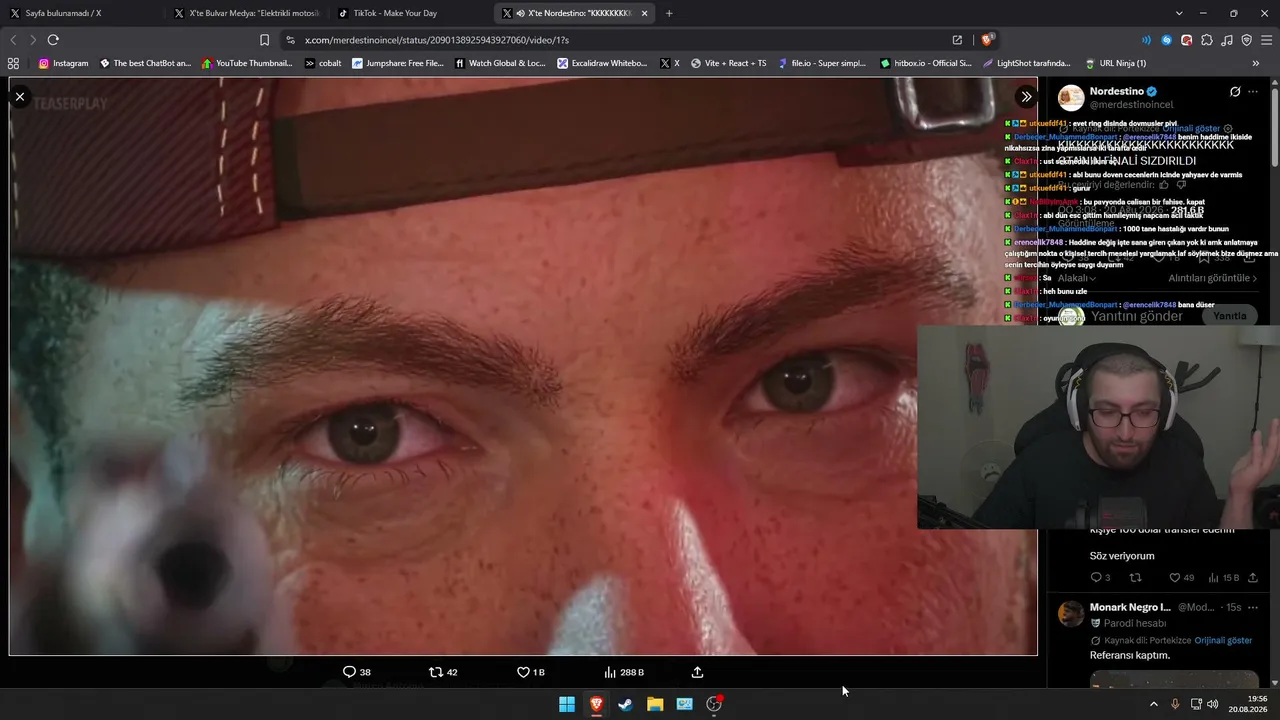Click the Yanıtla reply button
Viewport: 1280px width, 720px height.
click(x=1230, y=316)
